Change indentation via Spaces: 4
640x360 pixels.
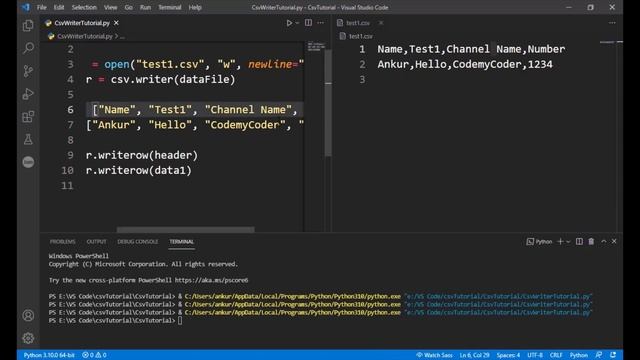[508, 355]
